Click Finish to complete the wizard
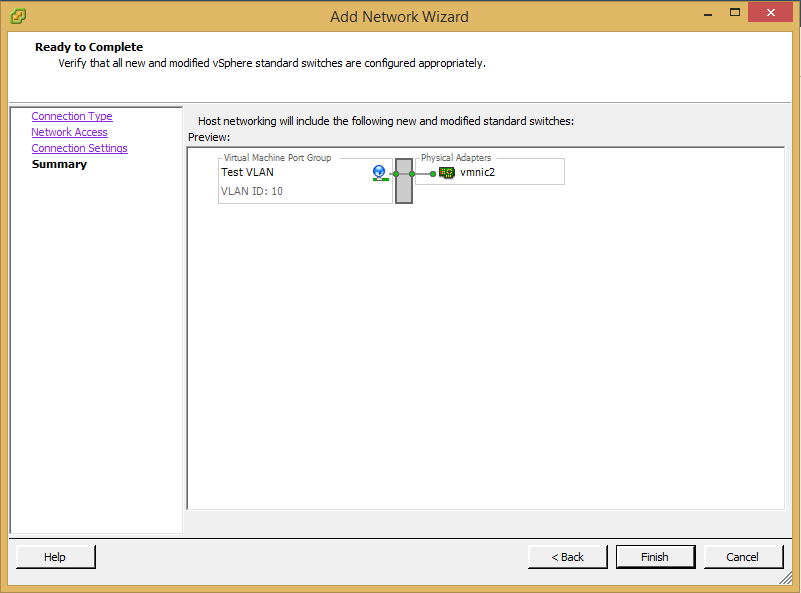 [x=655, y=556]
